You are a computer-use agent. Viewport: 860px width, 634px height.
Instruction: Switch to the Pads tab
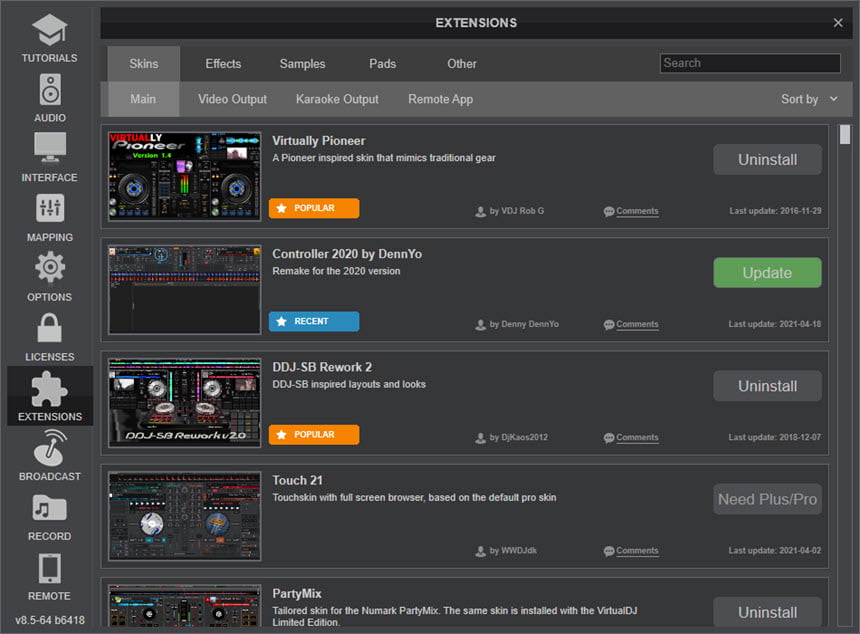click(382, 64)
